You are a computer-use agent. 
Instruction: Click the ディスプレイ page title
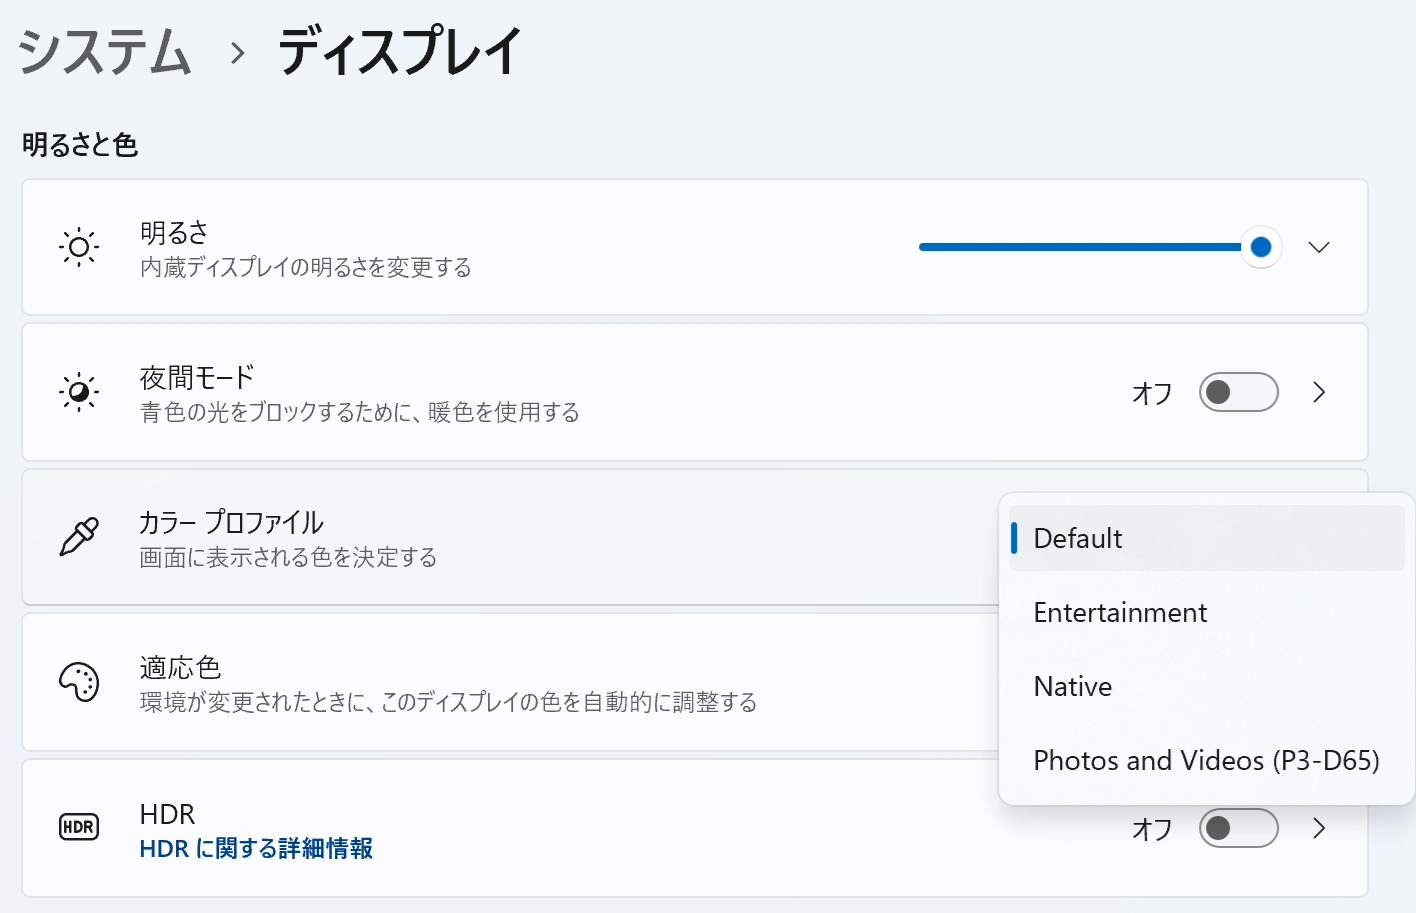[x=400, y=51]
